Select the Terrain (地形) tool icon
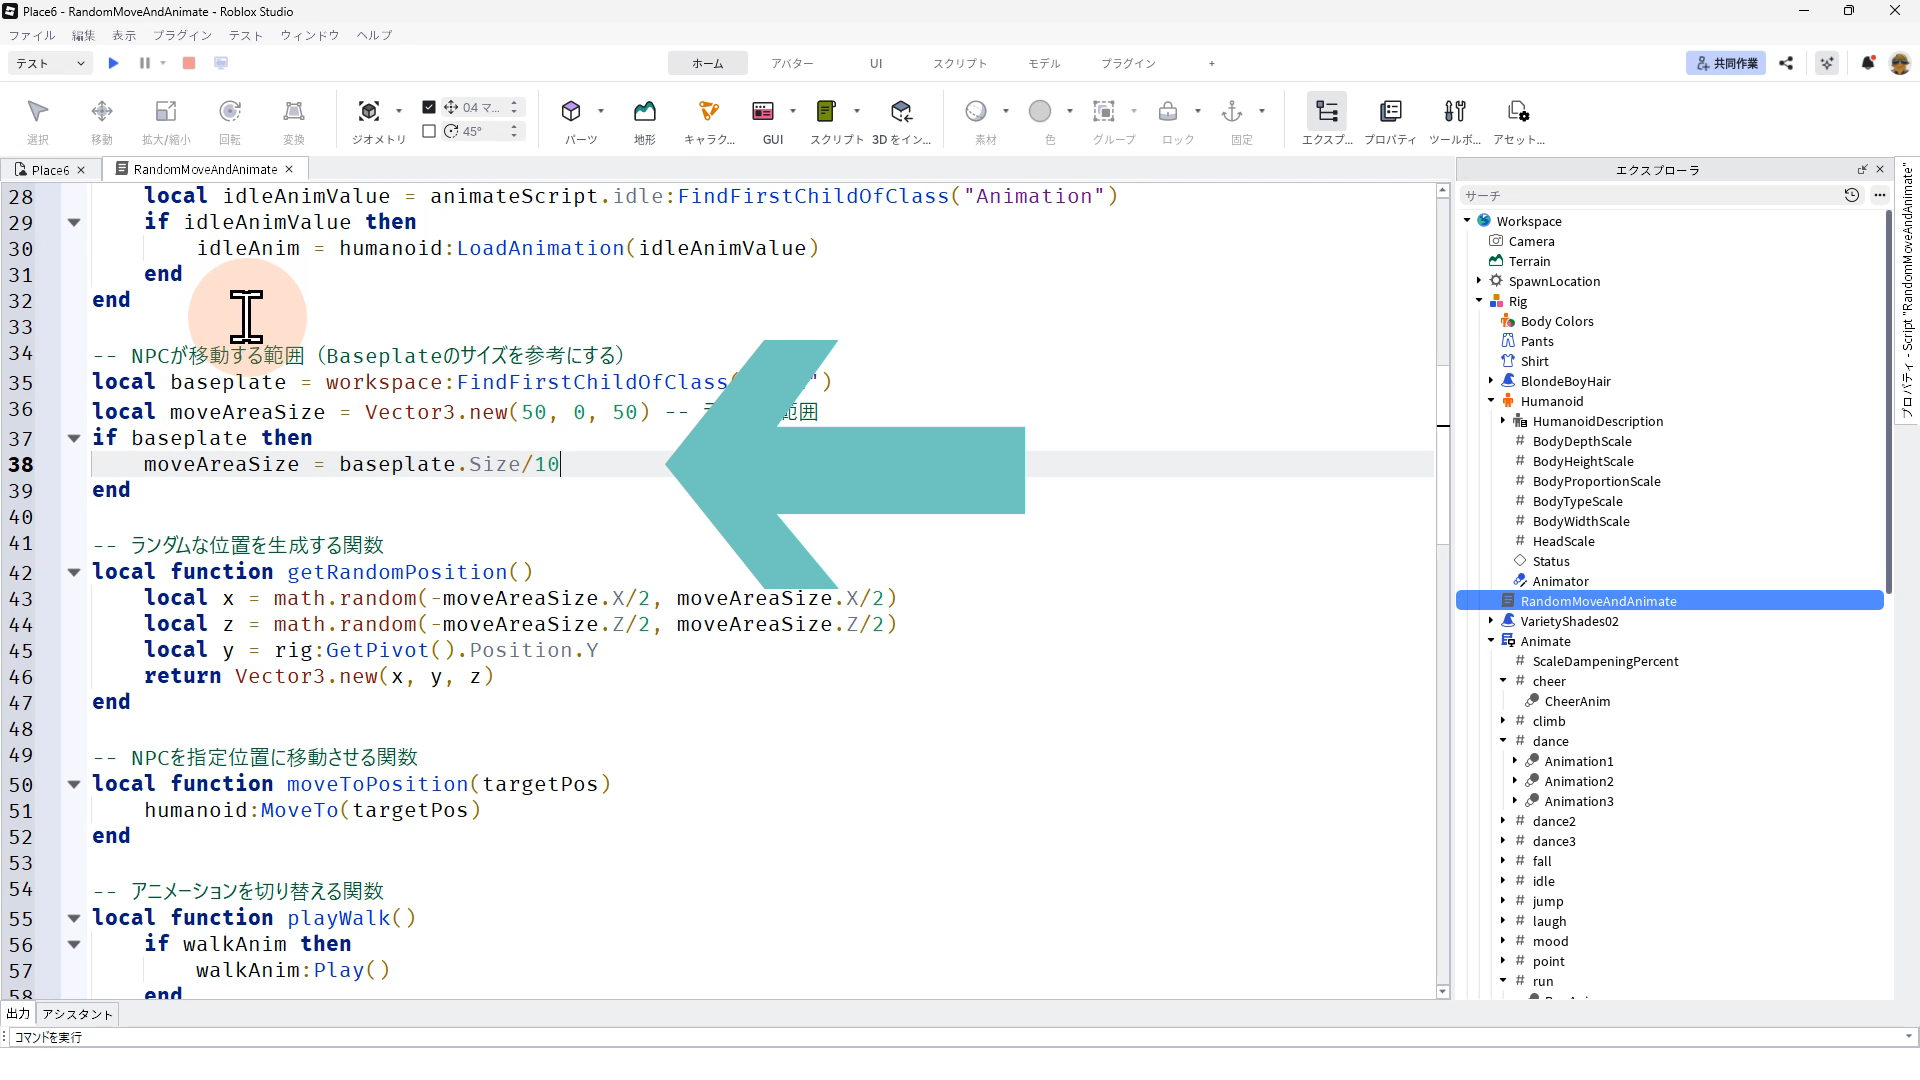 tap(645, 111)
